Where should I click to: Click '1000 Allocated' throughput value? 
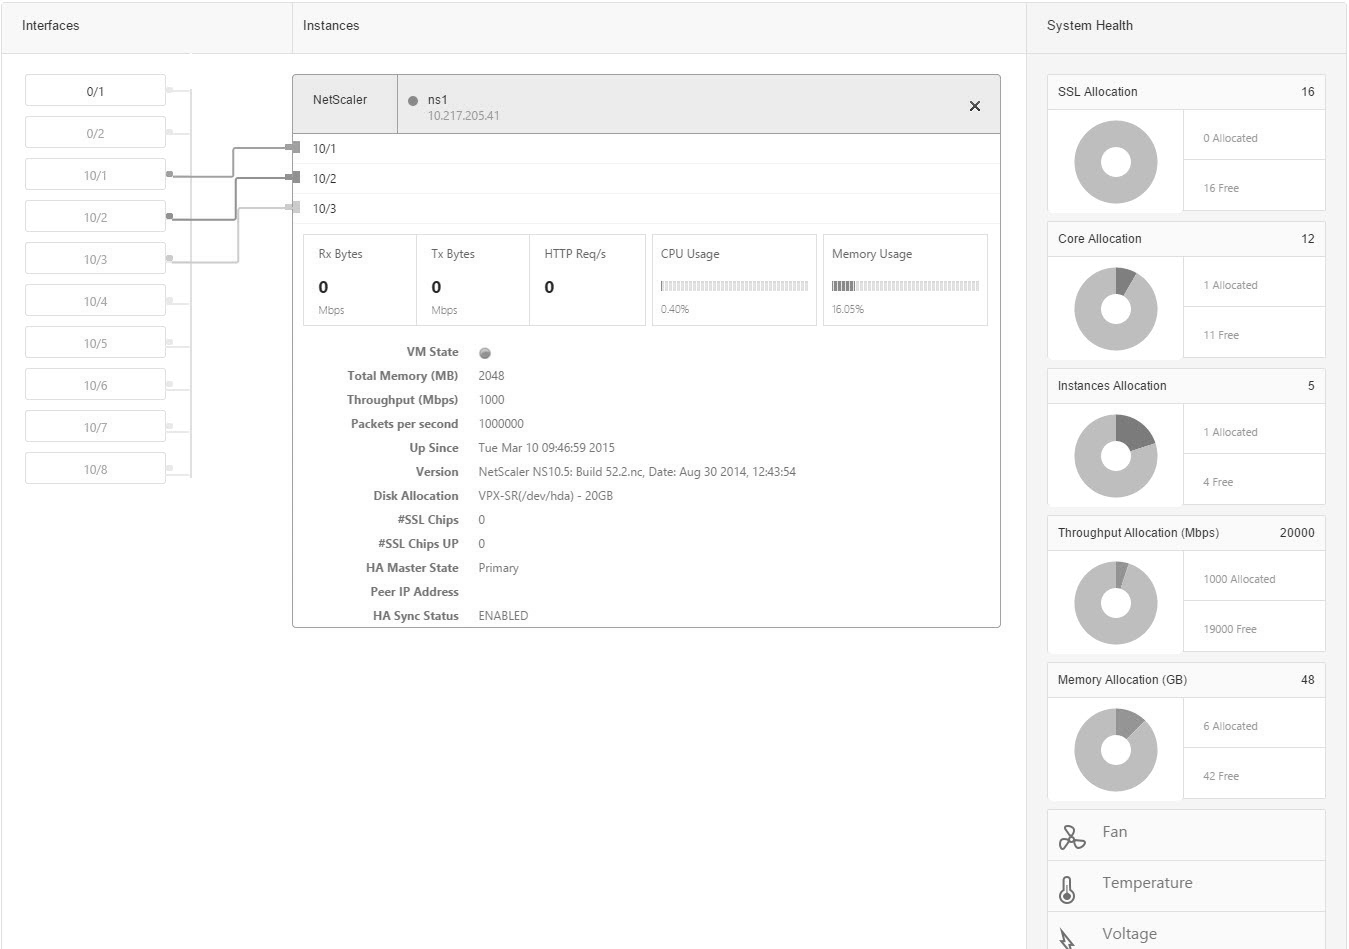pos(1239,579)
